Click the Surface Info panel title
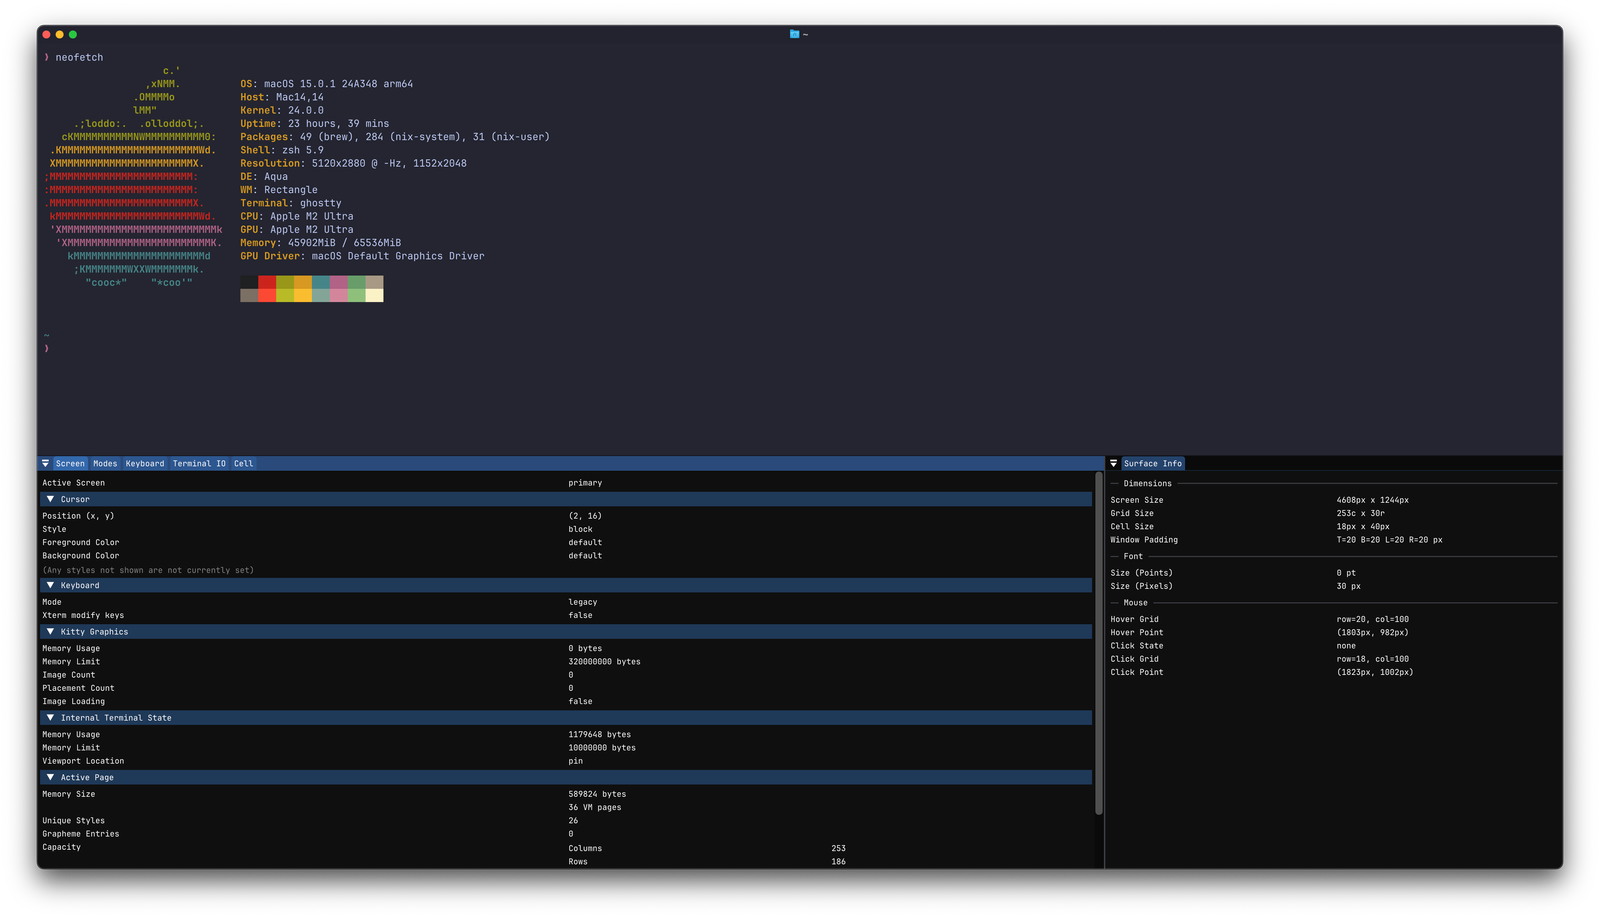 tap(1152, 463)
